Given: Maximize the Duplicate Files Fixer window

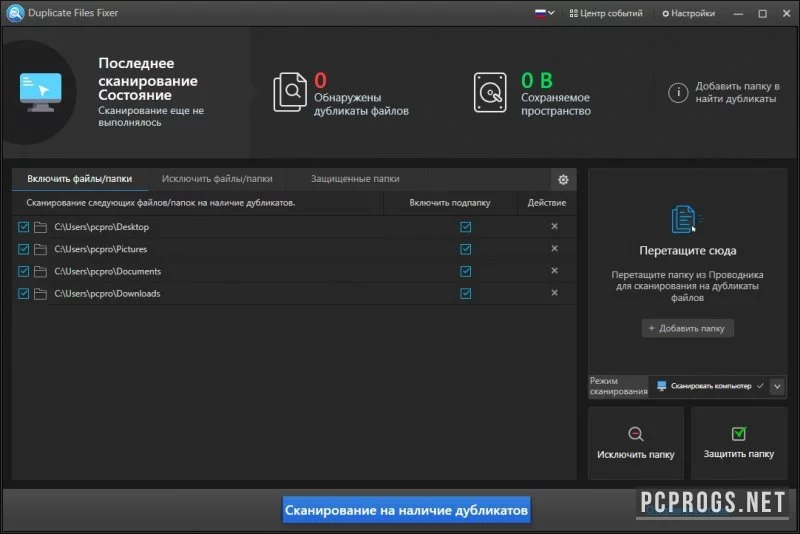Looking at the screenshot, I should pos(762,14).
